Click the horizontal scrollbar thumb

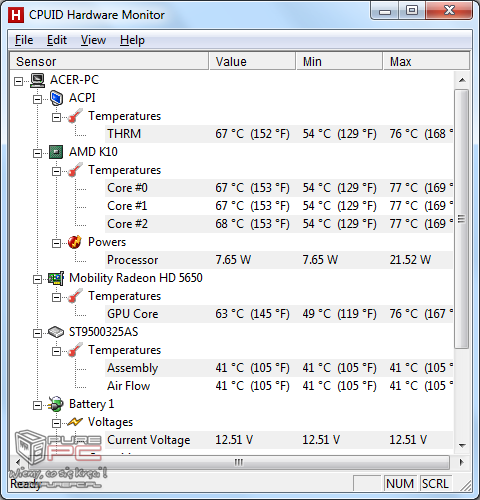pos(238,463)
